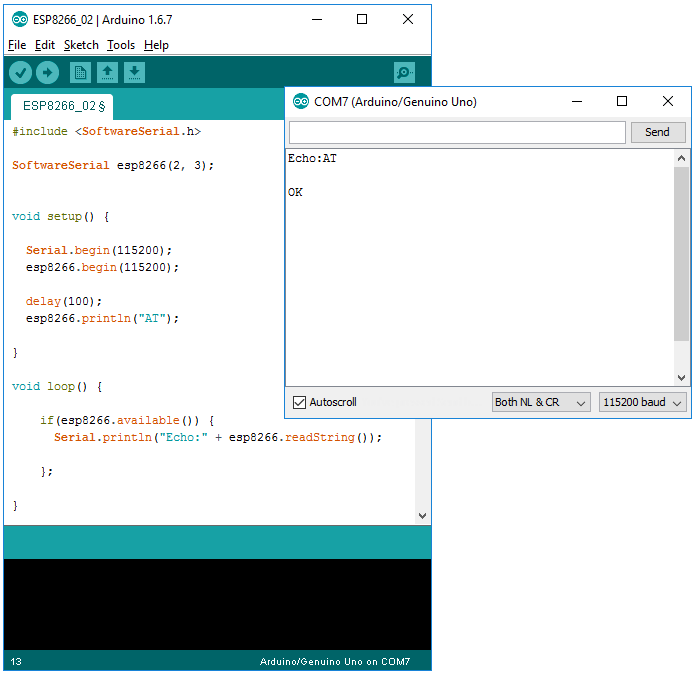Close the ESP8266_02 Arduino IDE window
The height and width of the screenshot is (675, 698).
408,20
